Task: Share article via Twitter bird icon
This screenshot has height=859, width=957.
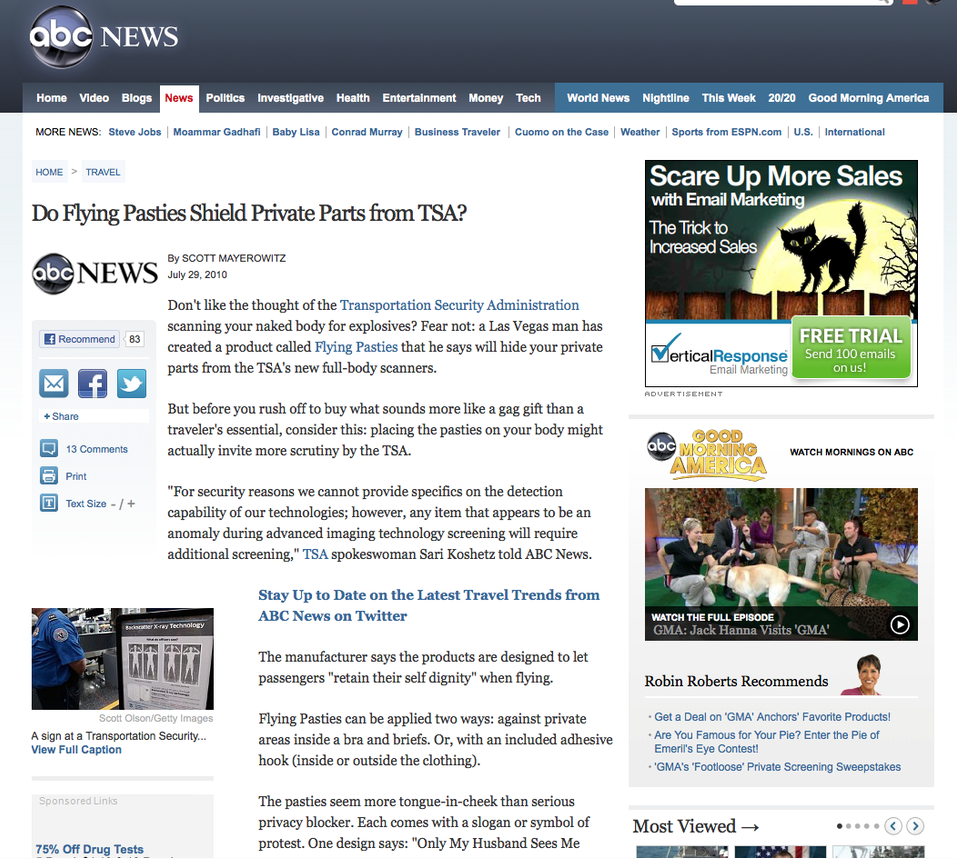Action: (x=131, y=384)
